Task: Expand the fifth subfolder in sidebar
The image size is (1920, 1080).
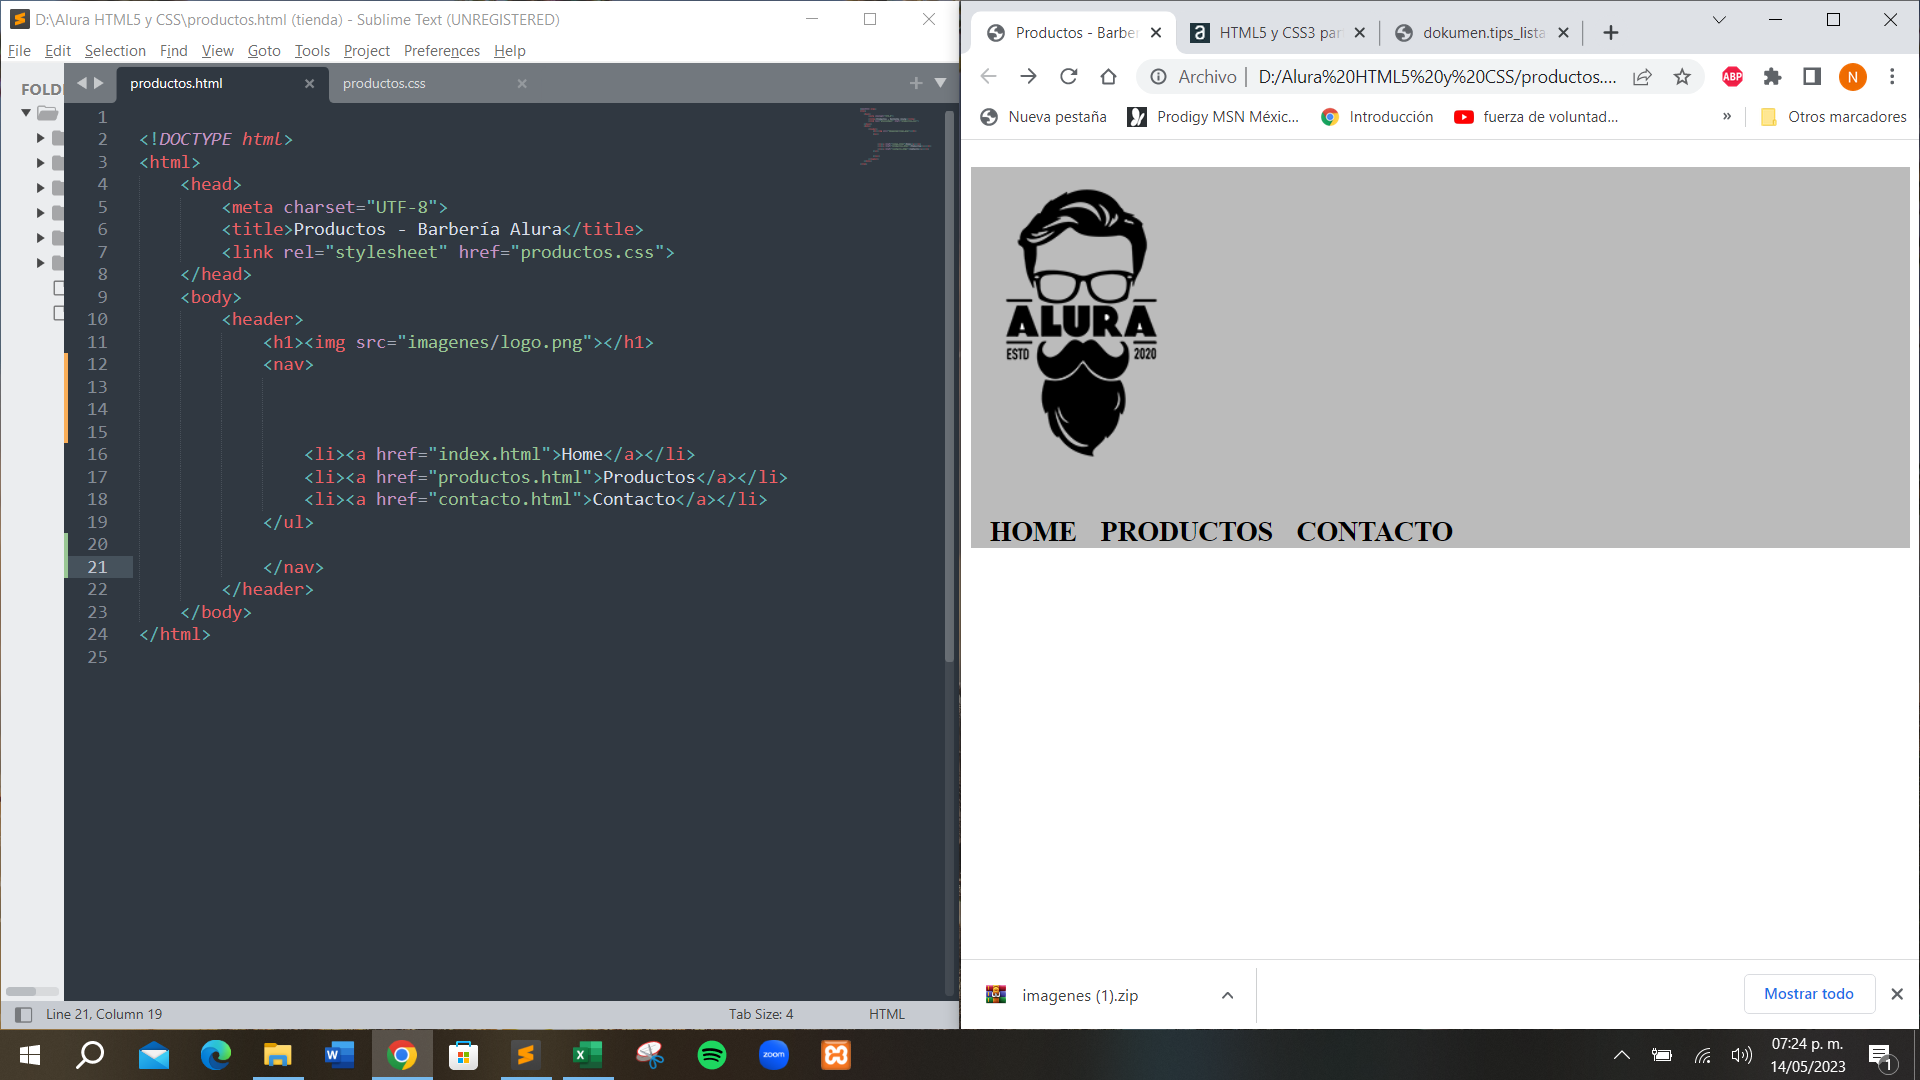Action: click(x=41, y=238)
